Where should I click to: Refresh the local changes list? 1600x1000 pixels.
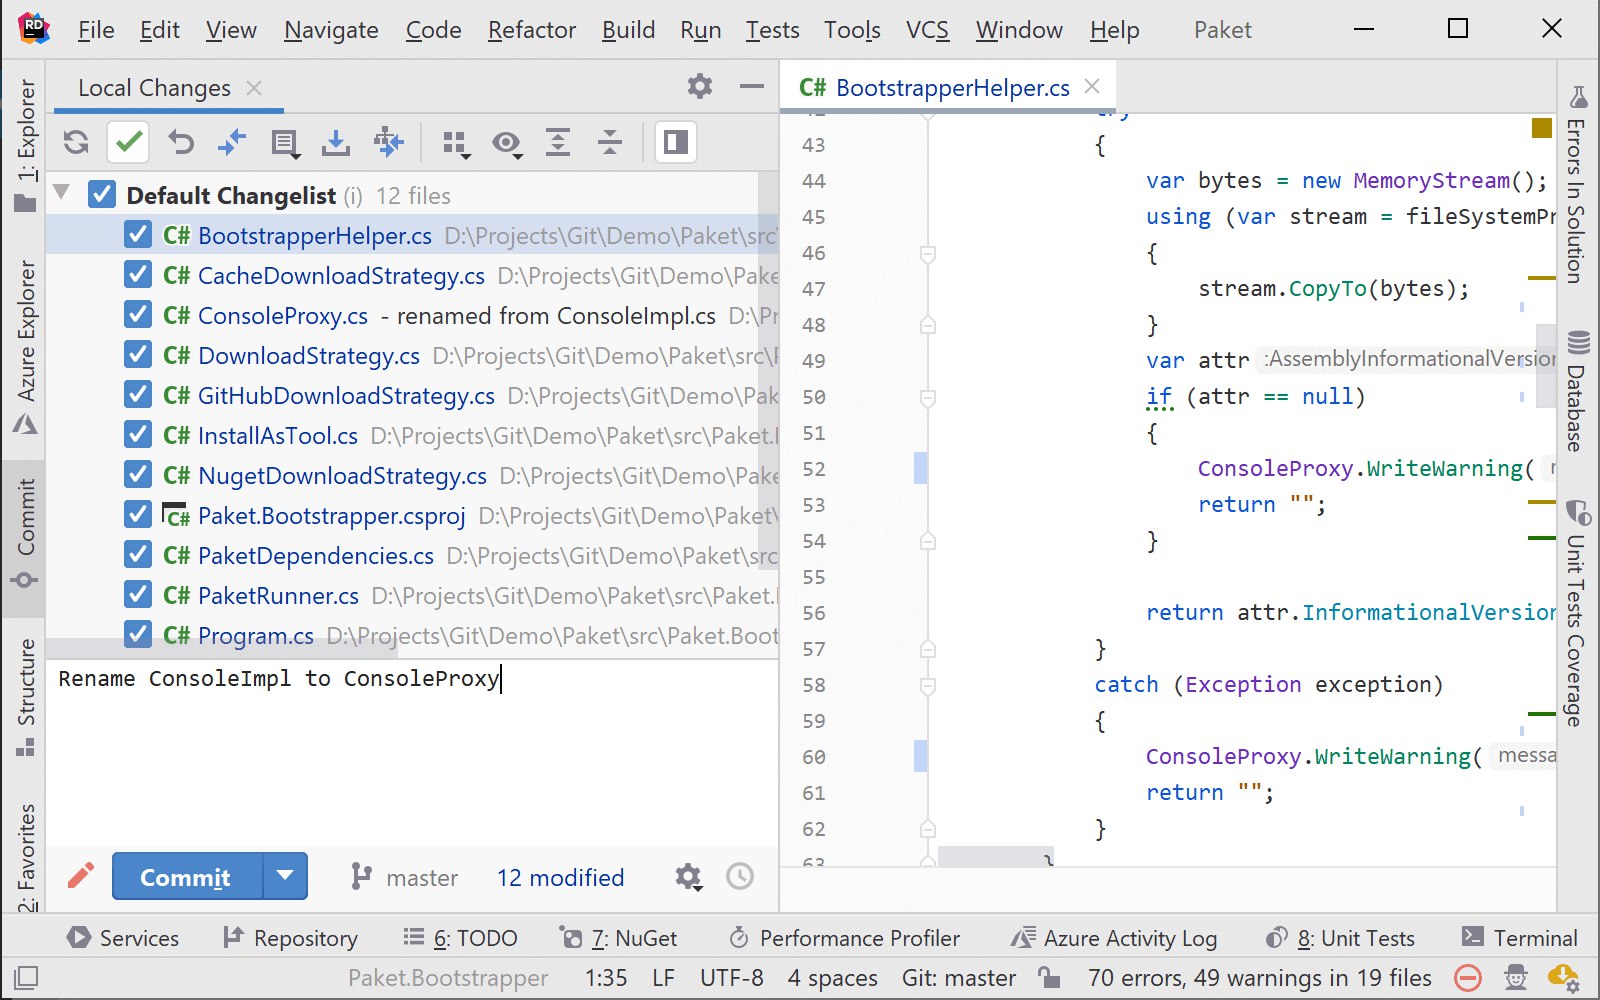click(76, 143)
